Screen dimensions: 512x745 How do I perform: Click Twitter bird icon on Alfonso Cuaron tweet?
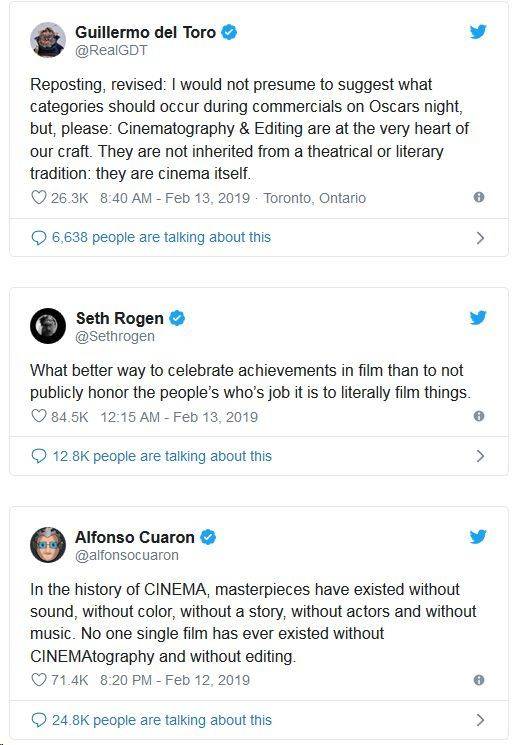tap(478, 536)
